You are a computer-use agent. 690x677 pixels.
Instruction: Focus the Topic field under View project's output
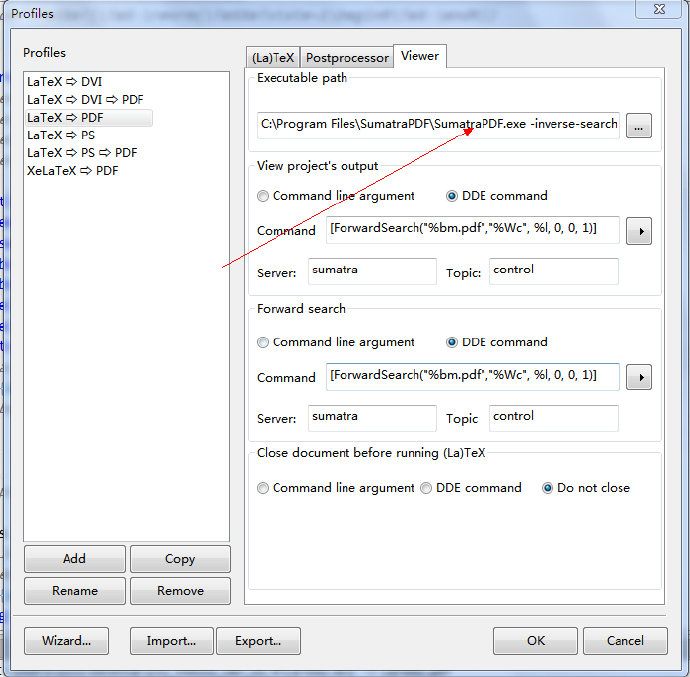click(x=554, y=271)
